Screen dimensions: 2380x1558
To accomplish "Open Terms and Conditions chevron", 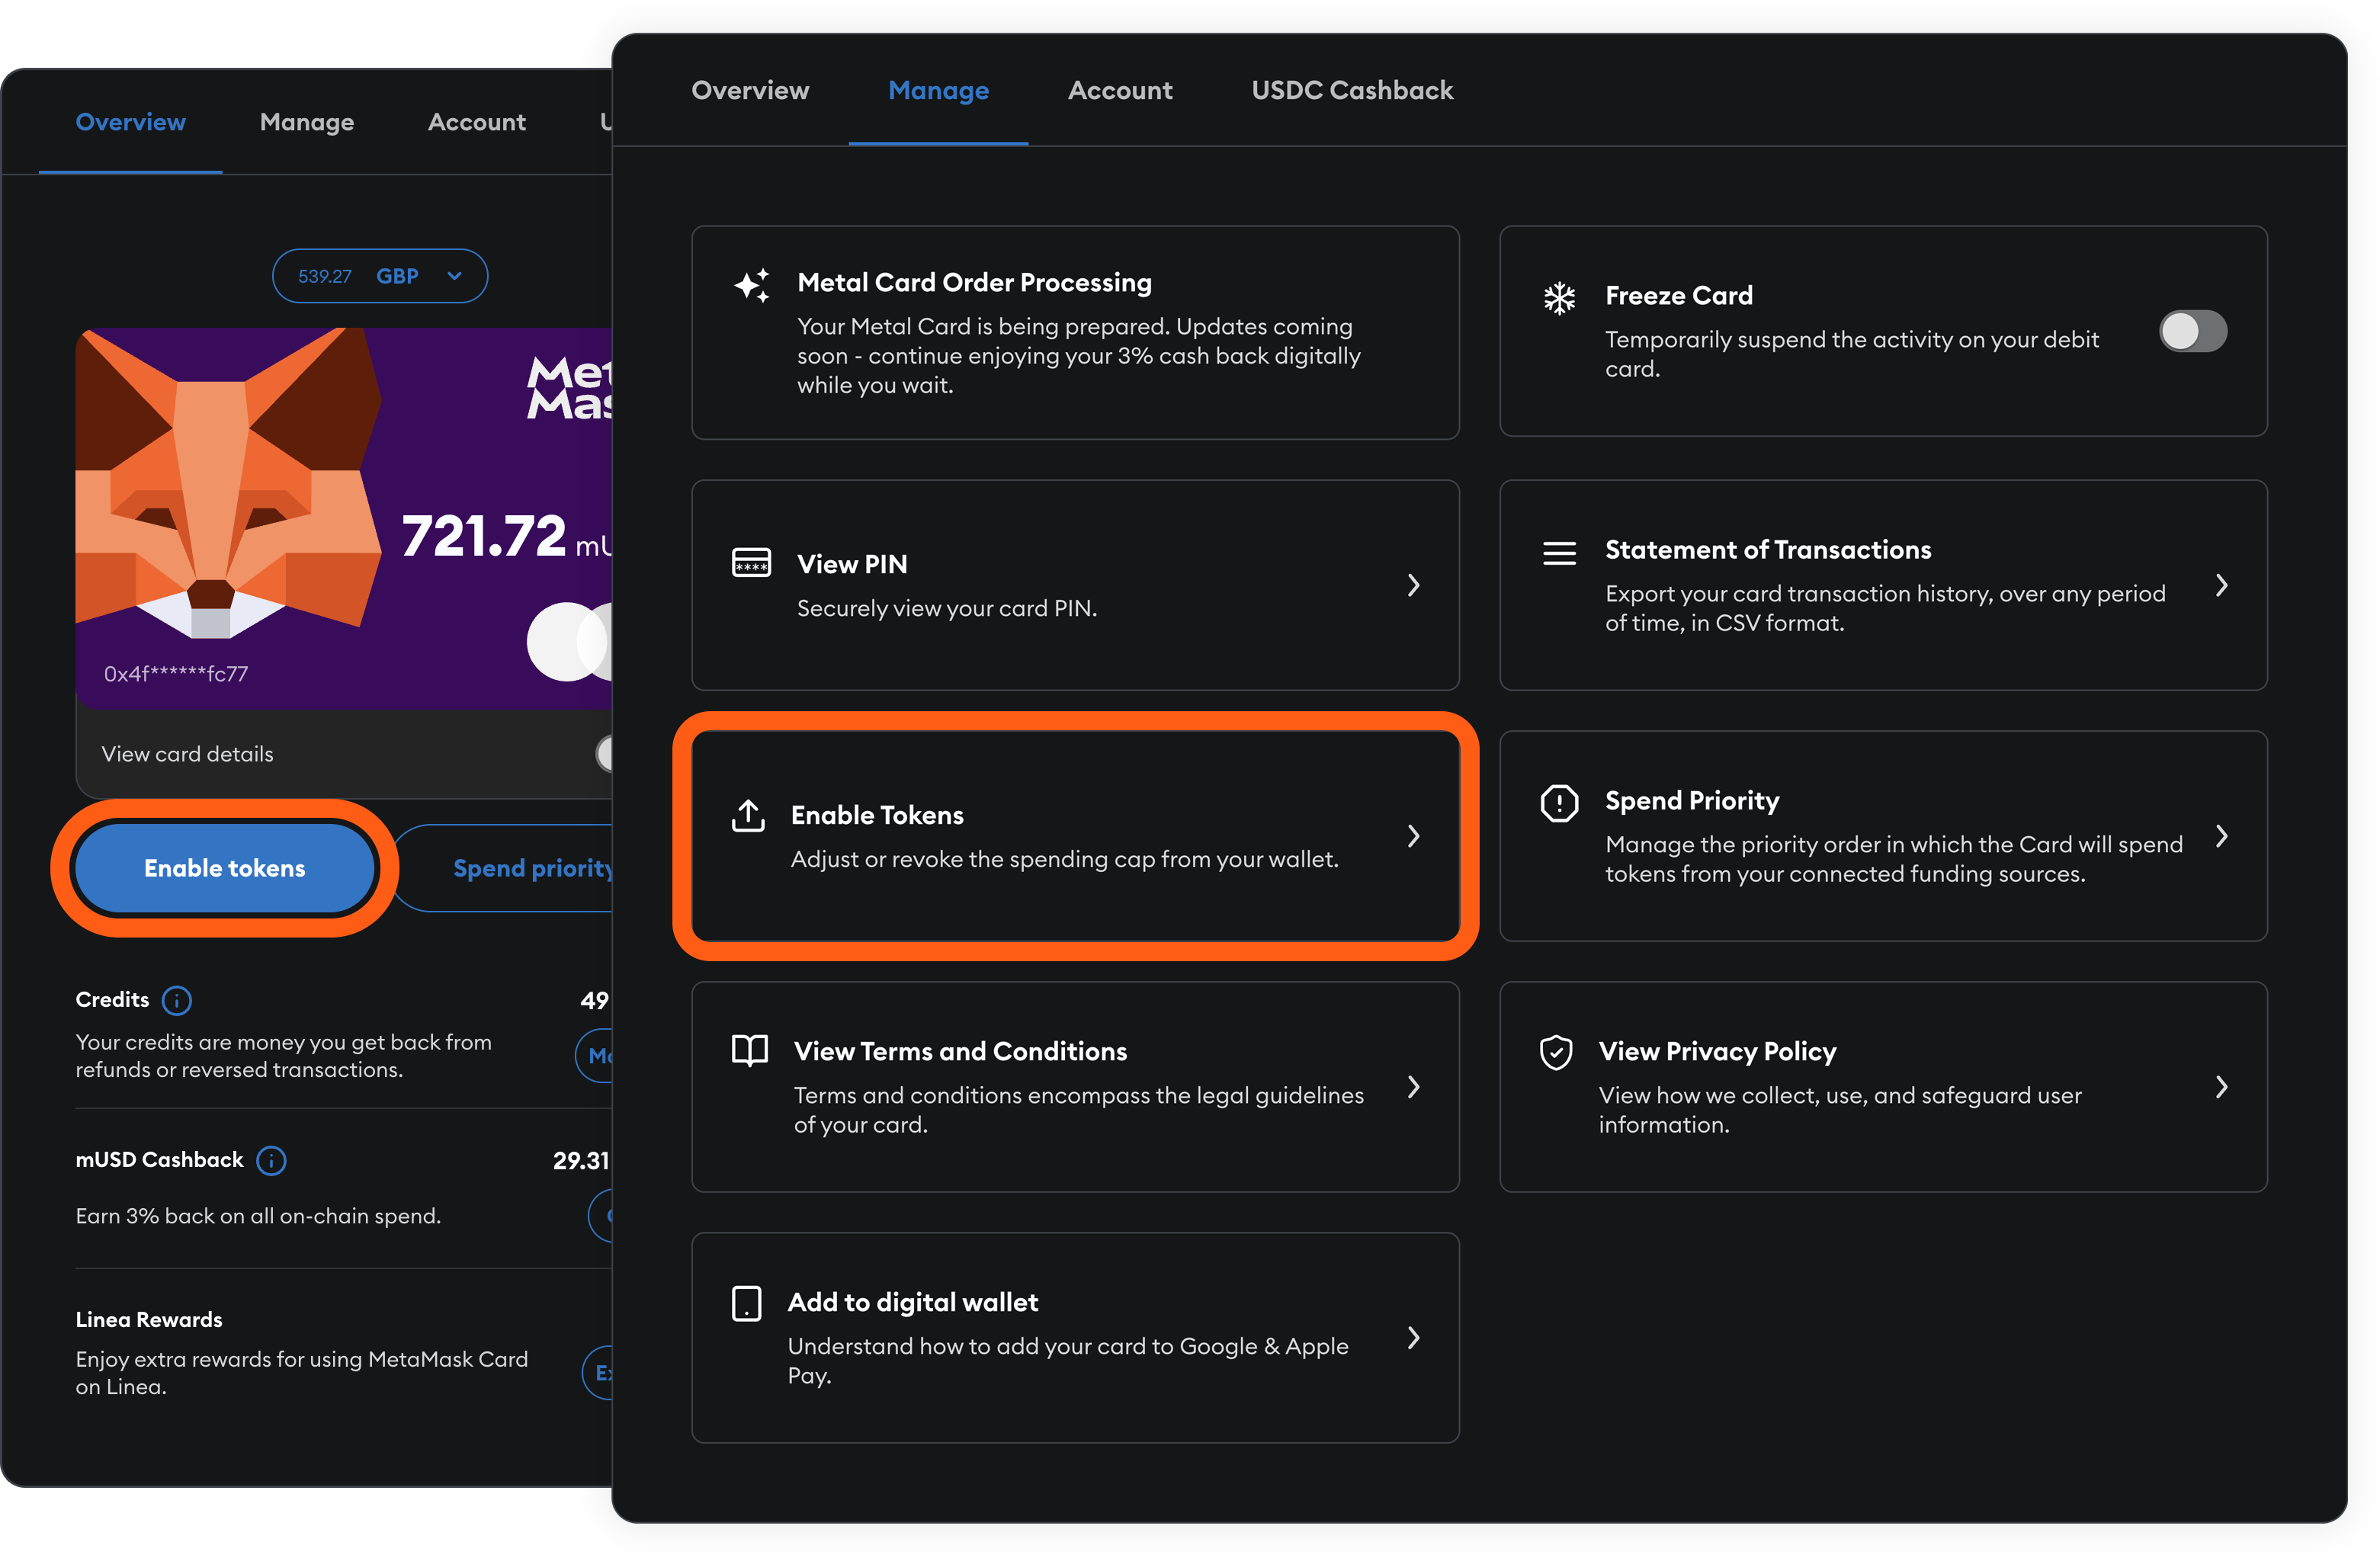I will click(1413, 1087).
